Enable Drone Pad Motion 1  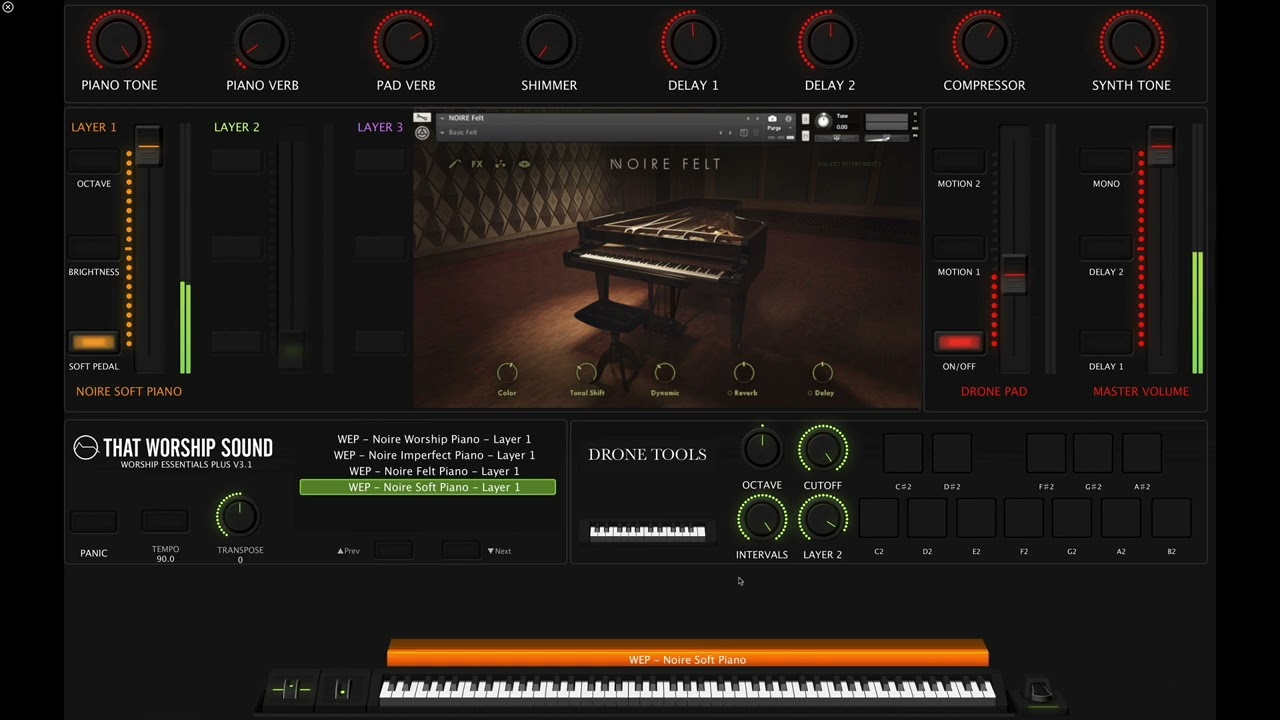pyautogui.click(x=958, y=248)
